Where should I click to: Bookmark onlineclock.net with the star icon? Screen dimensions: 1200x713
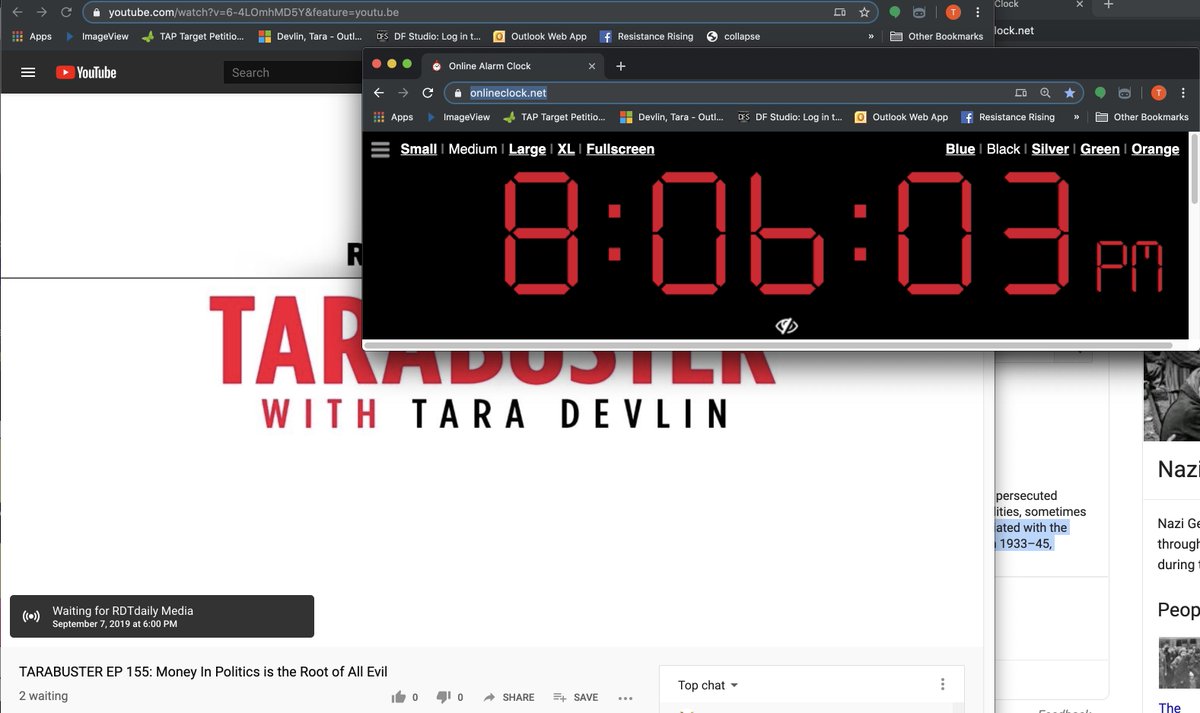1069,93
